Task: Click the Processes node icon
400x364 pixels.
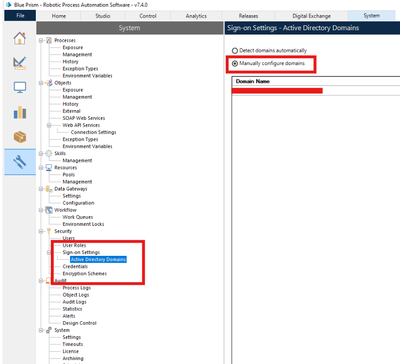Action: coord(49,40)
